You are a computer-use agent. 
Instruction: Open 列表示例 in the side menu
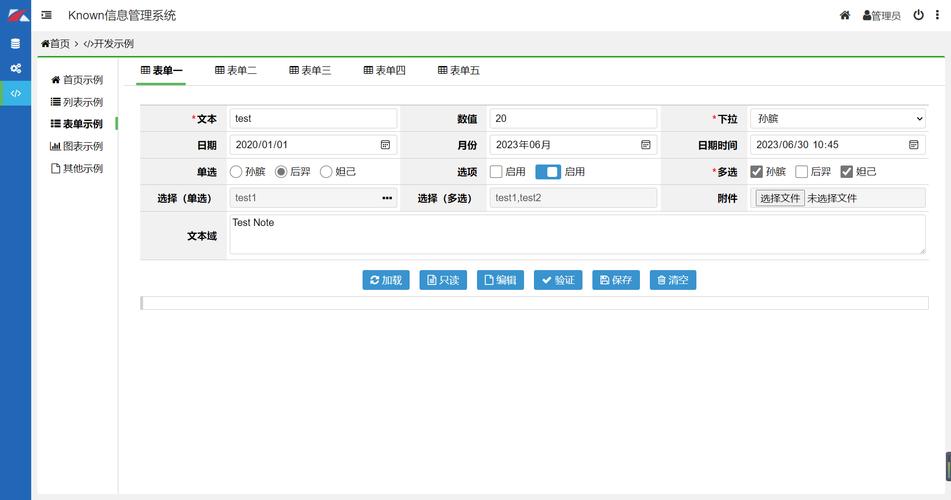pyautogui.click(x=77, y=102)
